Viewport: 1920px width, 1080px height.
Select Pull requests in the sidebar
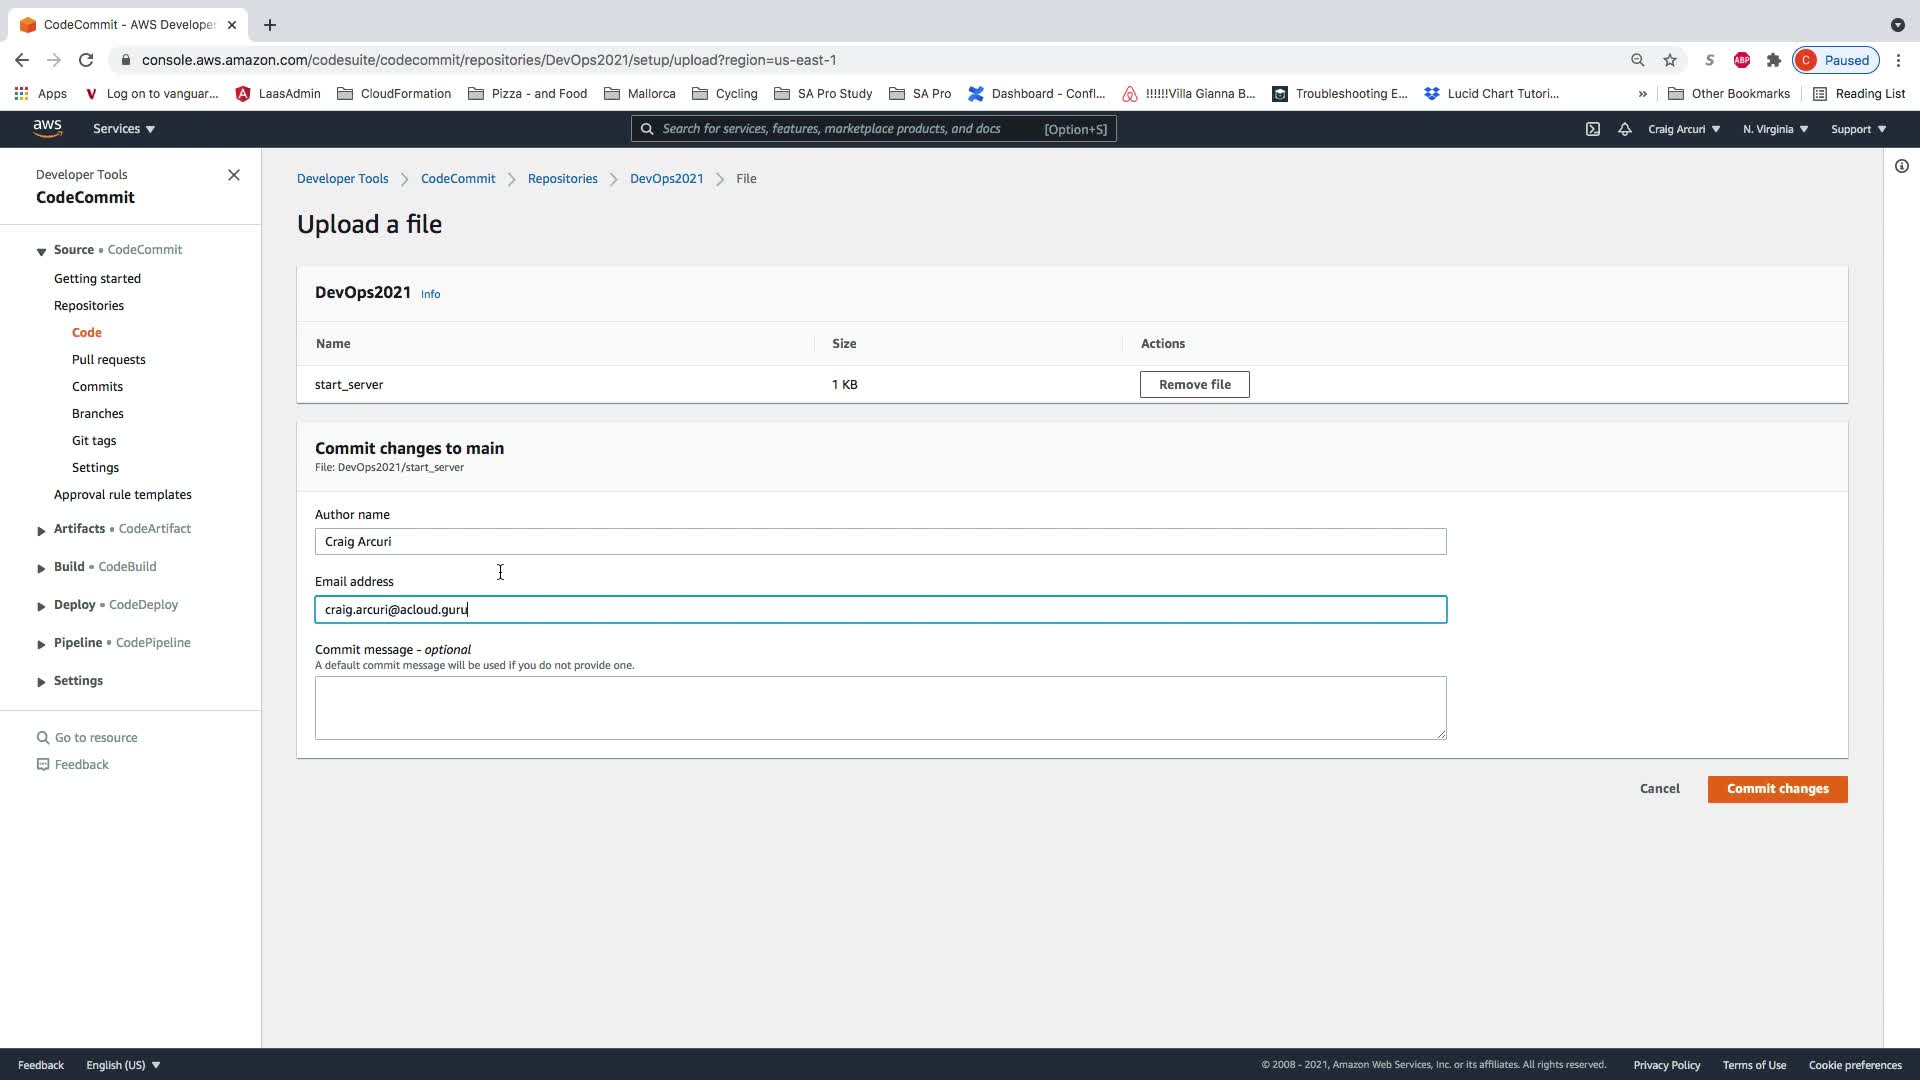coord(108,360)
